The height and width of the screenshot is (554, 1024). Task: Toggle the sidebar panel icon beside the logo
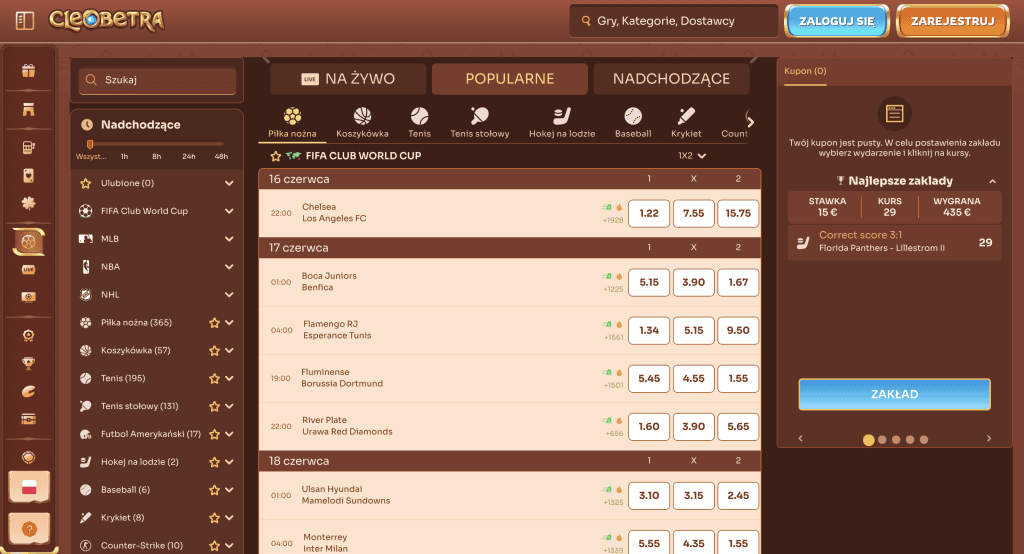point(25,21)
